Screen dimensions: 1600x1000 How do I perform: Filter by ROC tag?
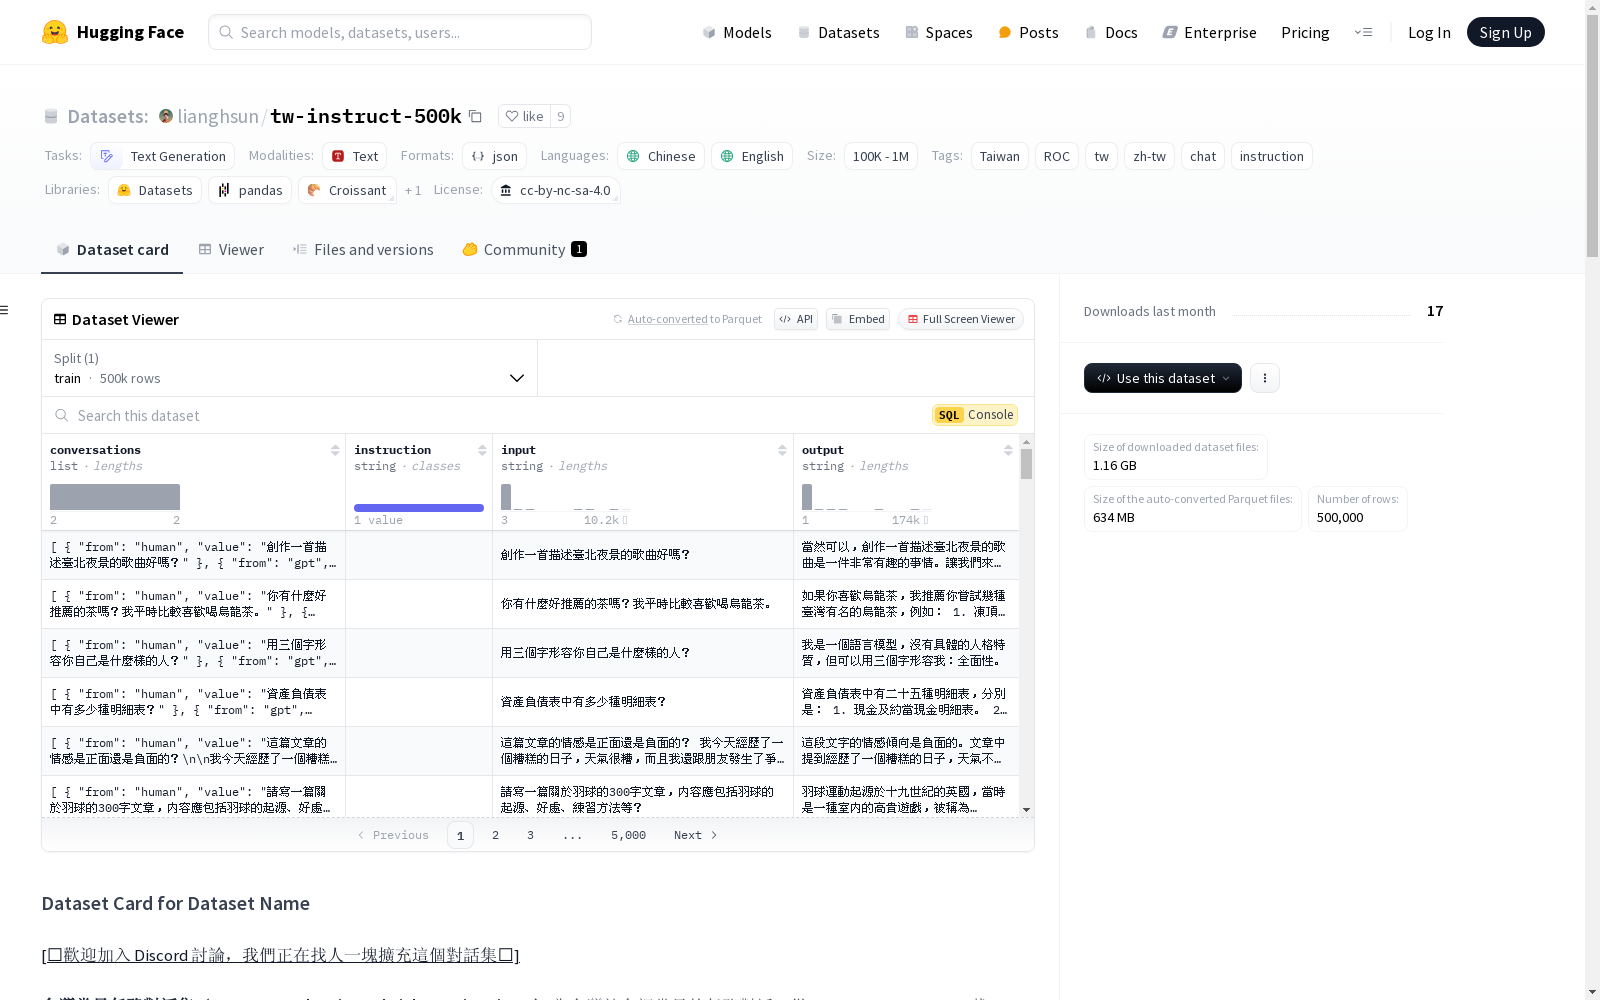click(1057, 156)
